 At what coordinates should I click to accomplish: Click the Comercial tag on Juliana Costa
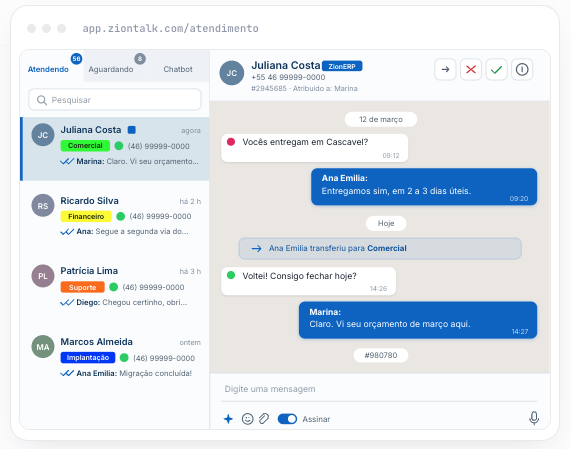[x=85, y=146]
